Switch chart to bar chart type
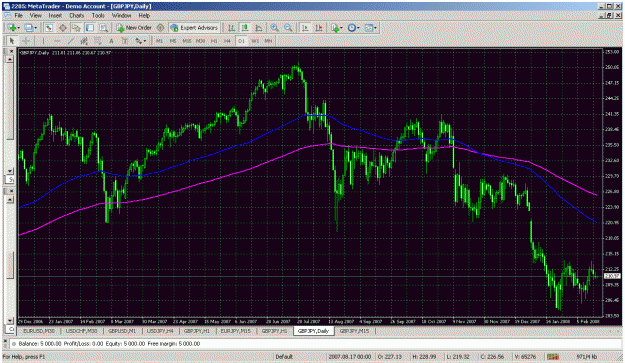This screenshot has width=625, height=363. pyautogui.click(x=231, y=27)
